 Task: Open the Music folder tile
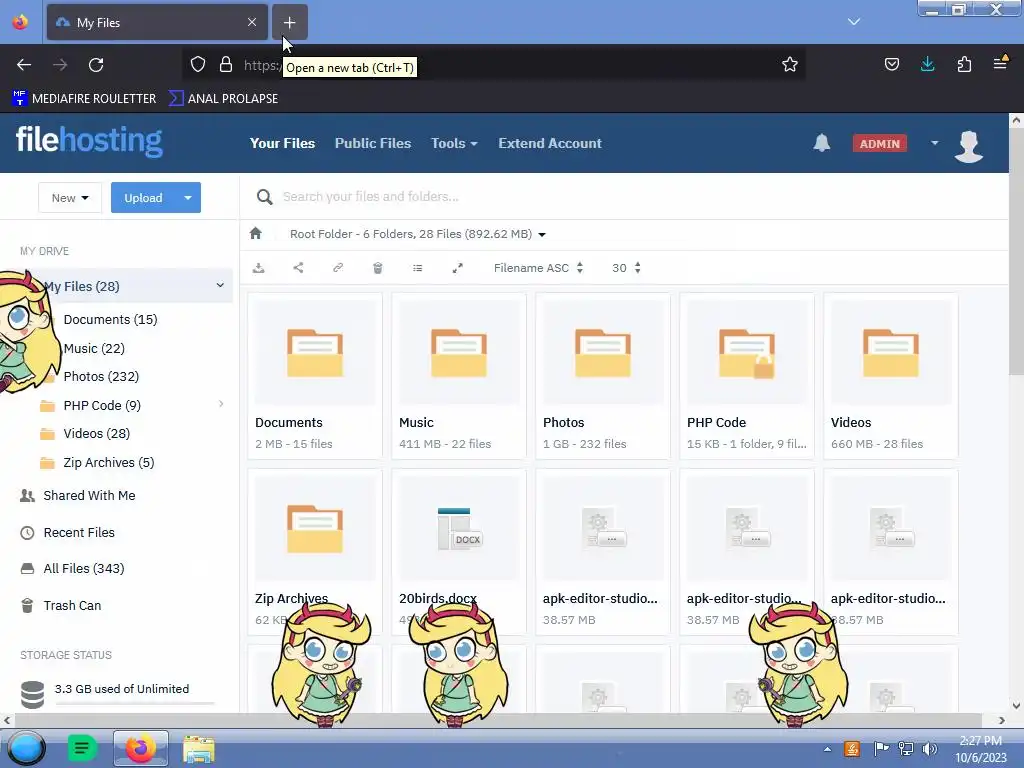click(458, 376)
